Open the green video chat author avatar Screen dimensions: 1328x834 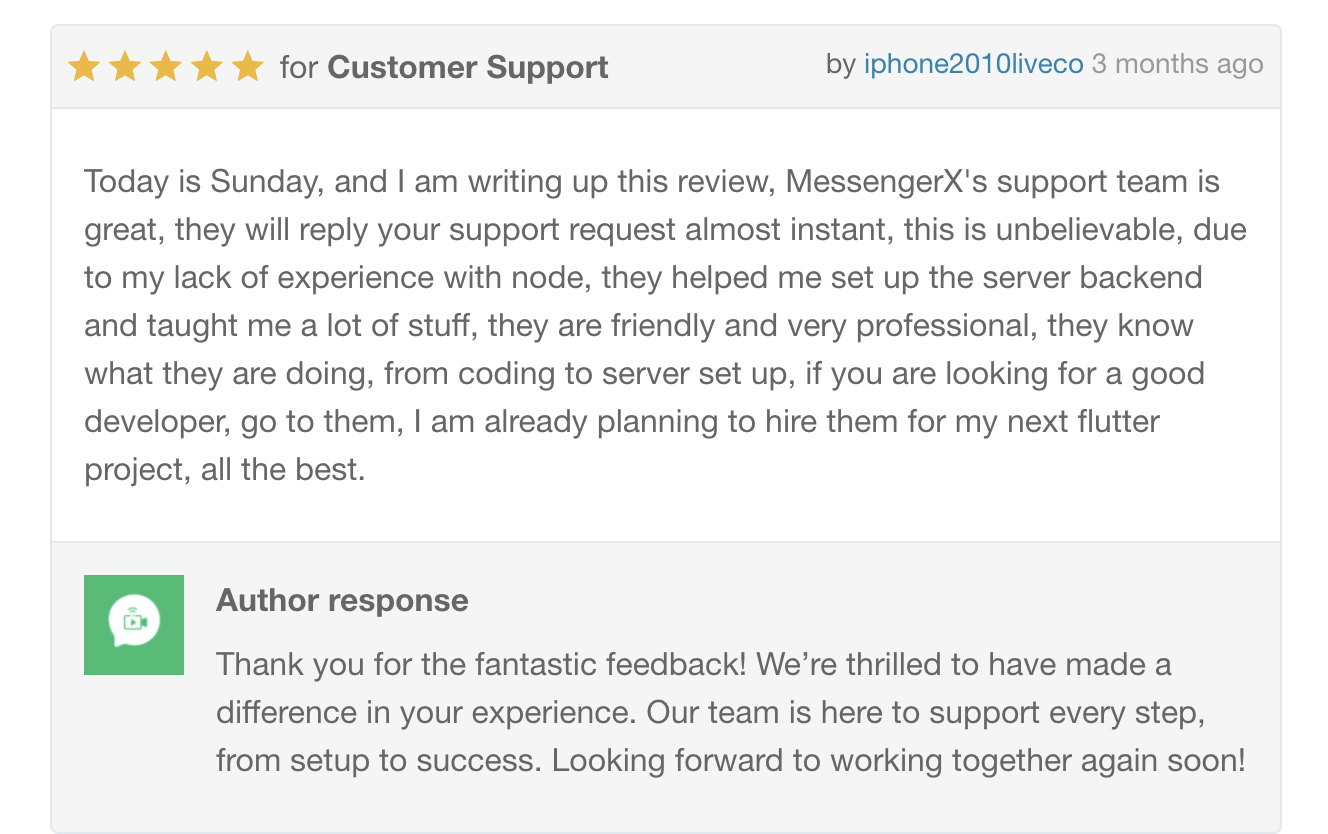134,625
